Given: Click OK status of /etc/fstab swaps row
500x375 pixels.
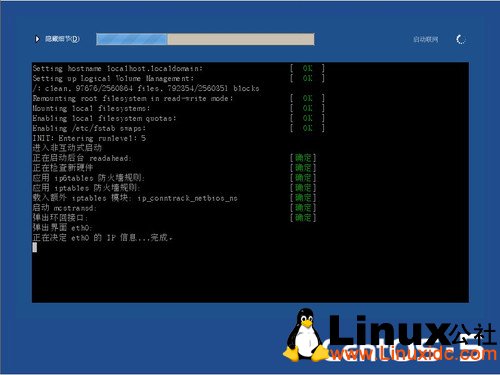Looking at the screenshot, I should tap(307, 128).
